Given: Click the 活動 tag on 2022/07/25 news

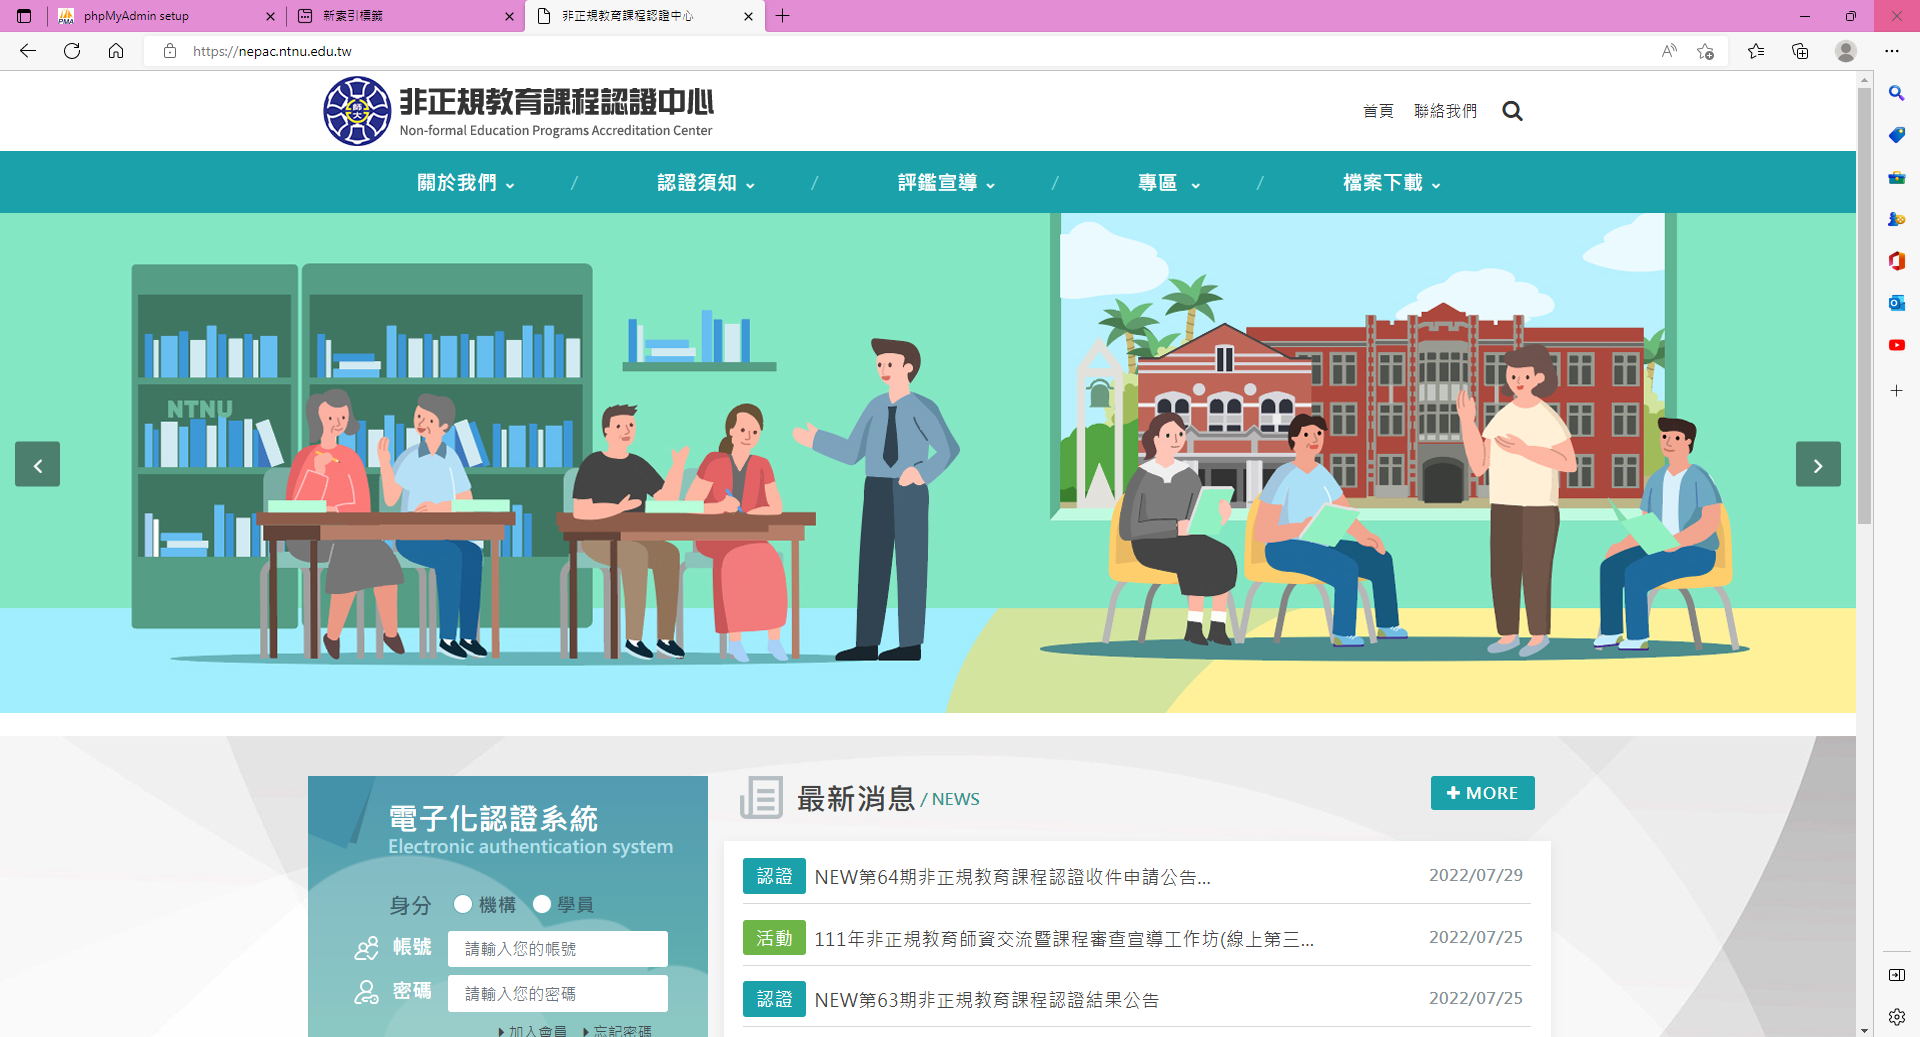Looking at the screenshot, I should pyautogui.click(x=774, y=938).
